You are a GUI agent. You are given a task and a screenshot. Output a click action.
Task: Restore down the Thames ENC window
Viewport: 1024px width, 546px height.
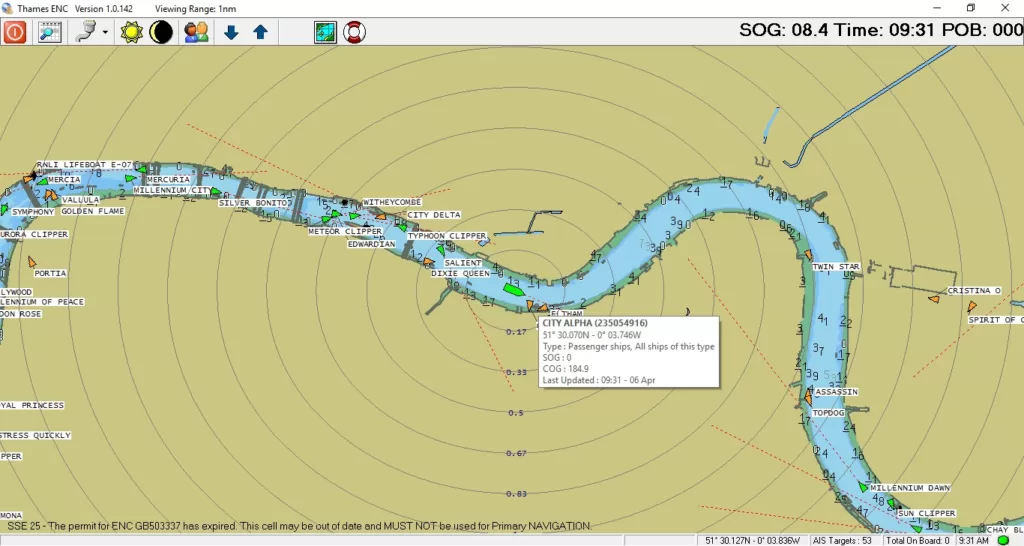click(970, 8)
